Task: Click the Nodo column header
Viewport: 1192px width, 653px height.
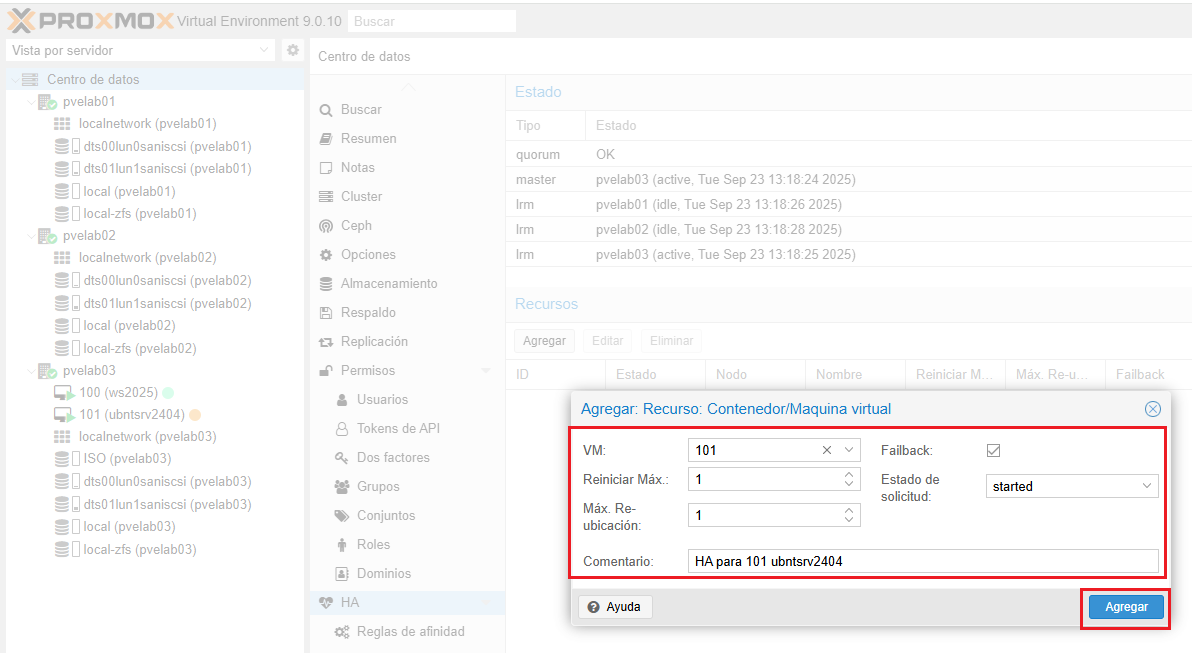Action: (755, 374)
